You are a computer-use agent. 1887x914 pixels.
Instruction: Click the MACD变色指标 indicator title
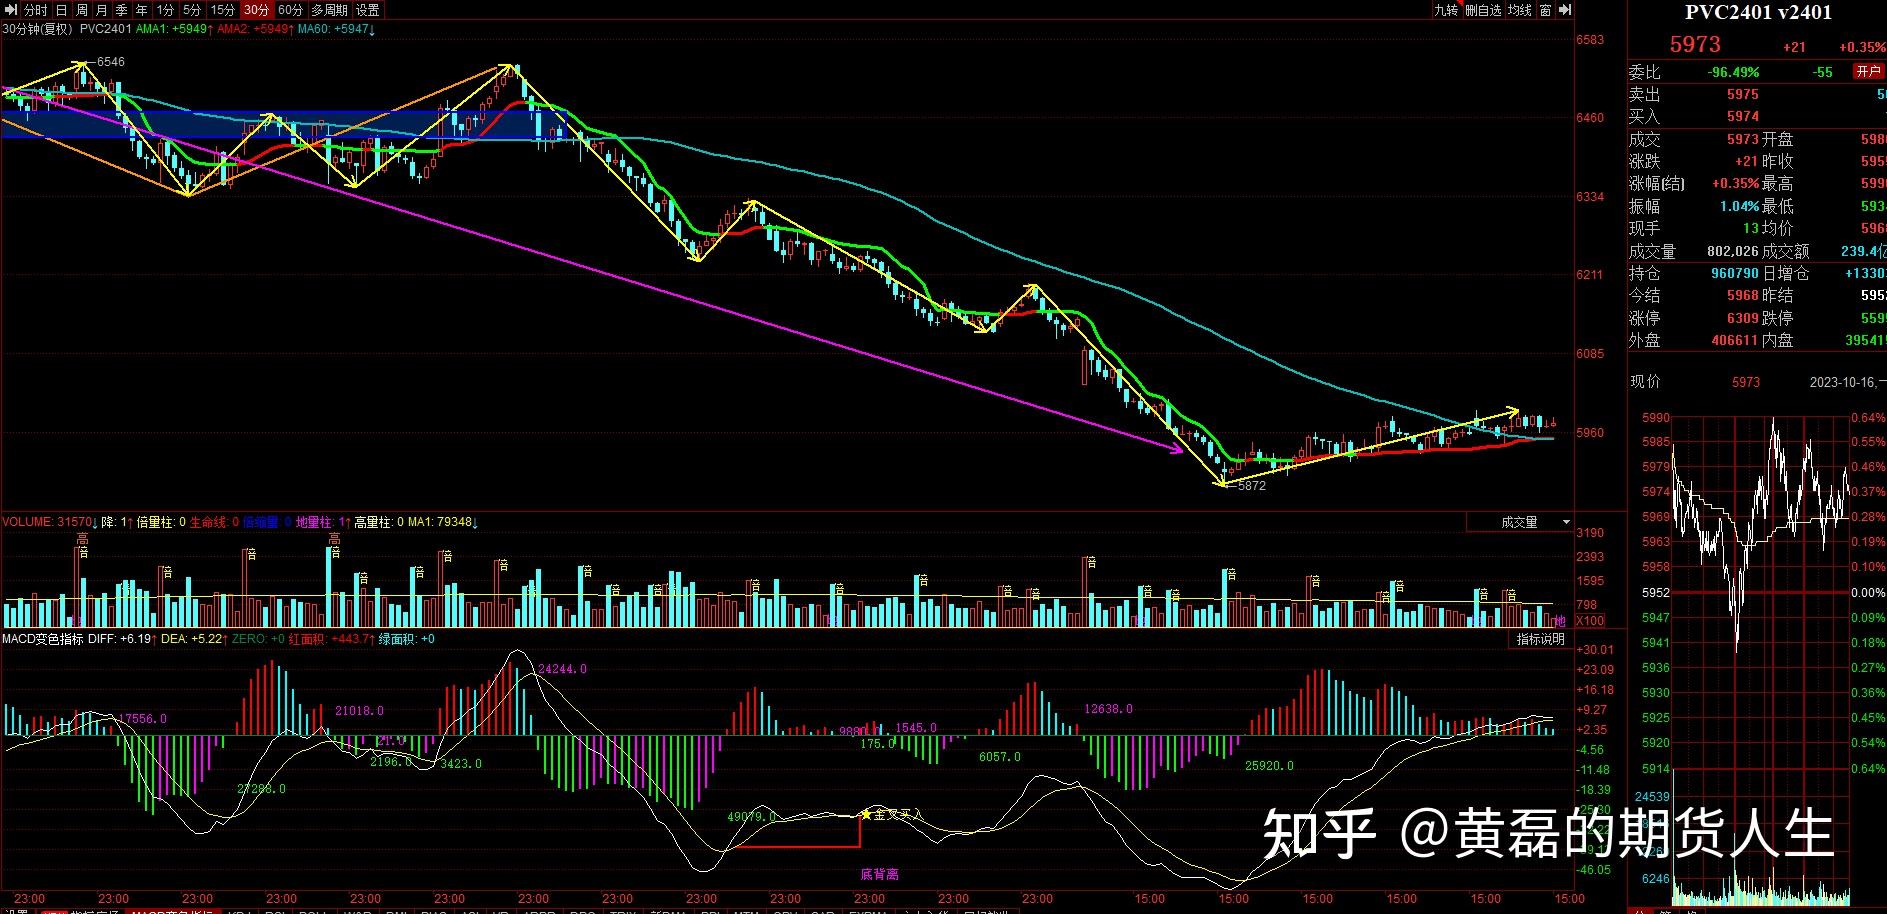click(43, 639)
